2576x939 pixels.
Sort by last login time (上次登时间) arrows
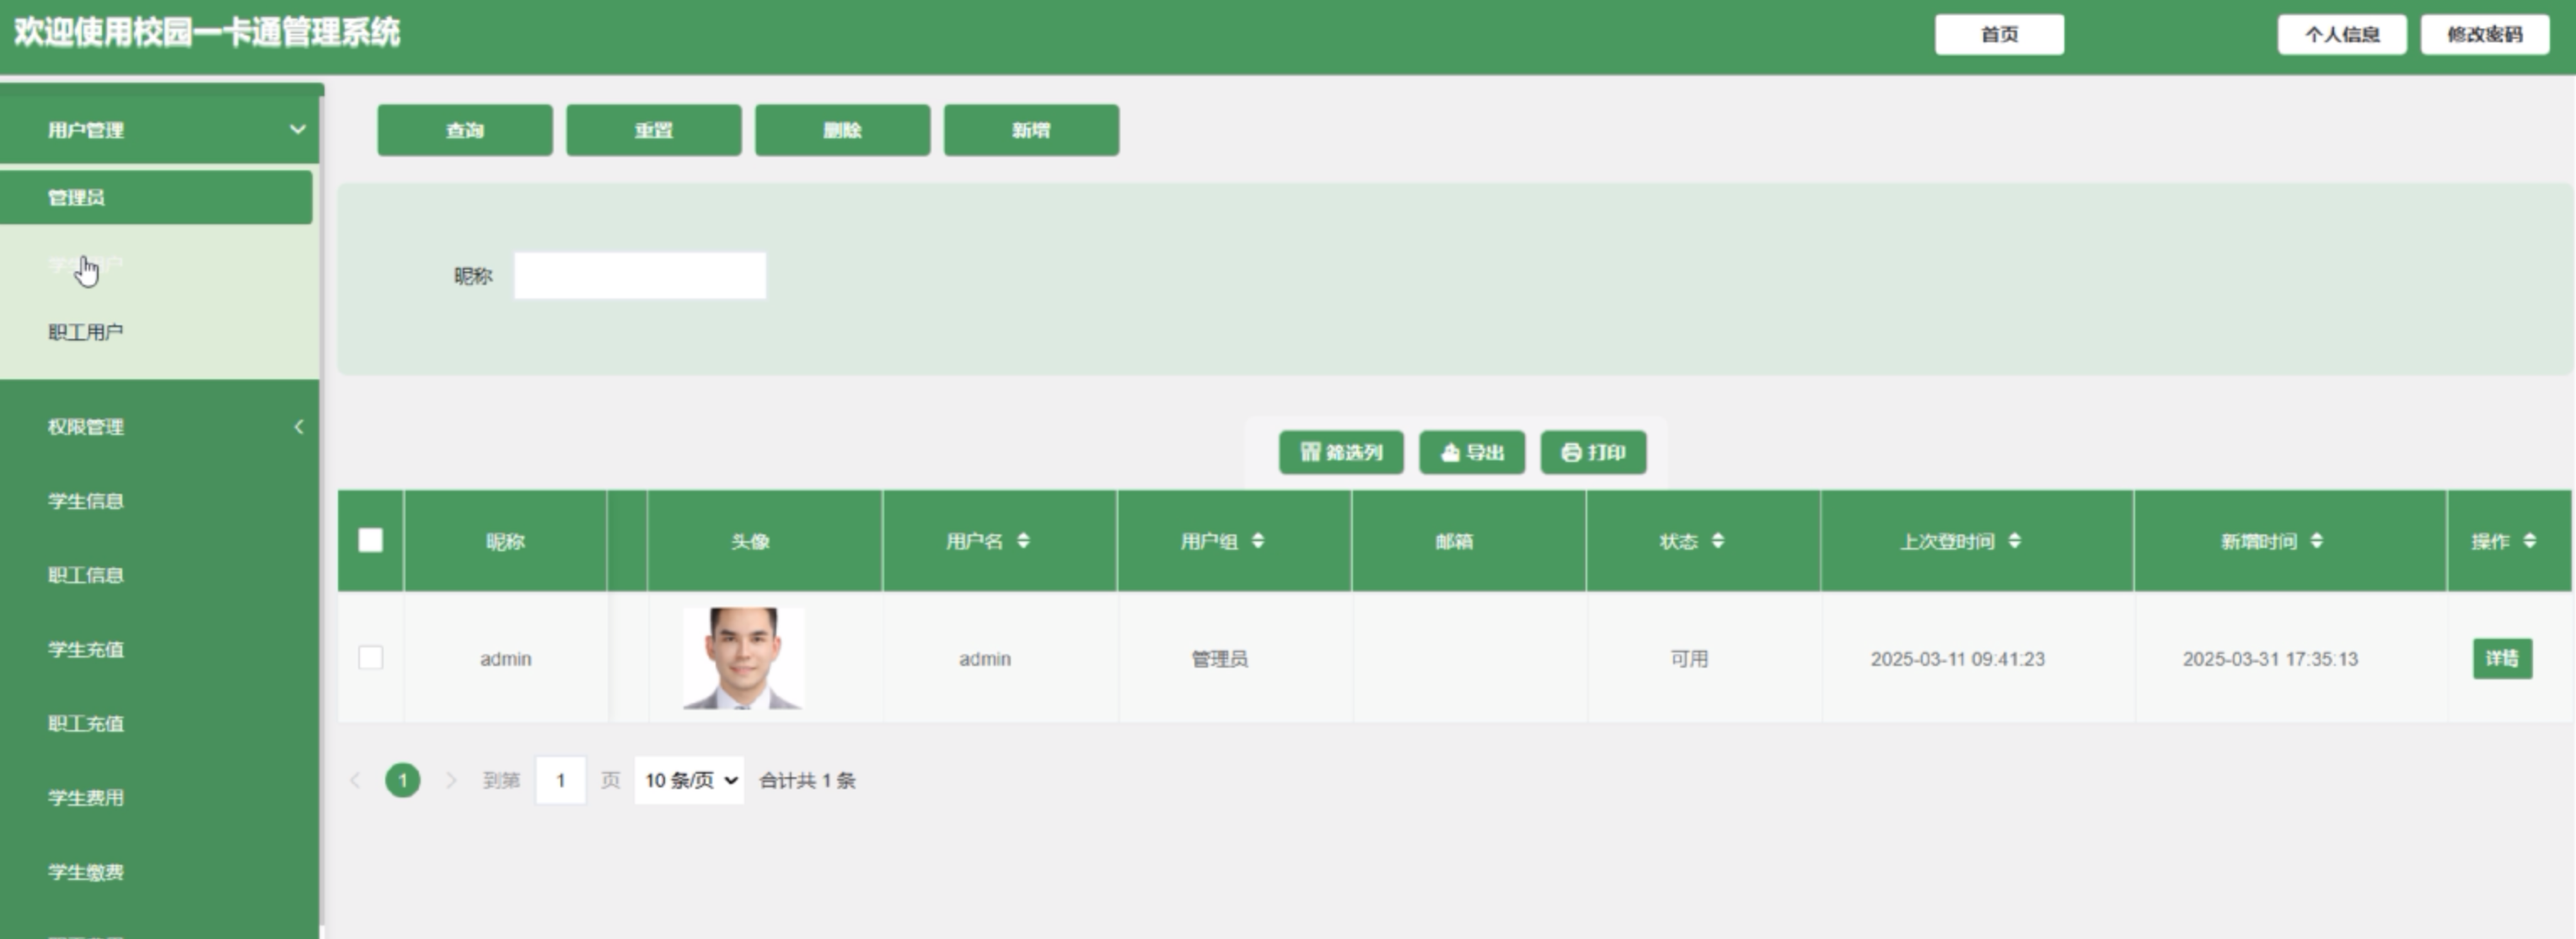(x=2015, y=541)
